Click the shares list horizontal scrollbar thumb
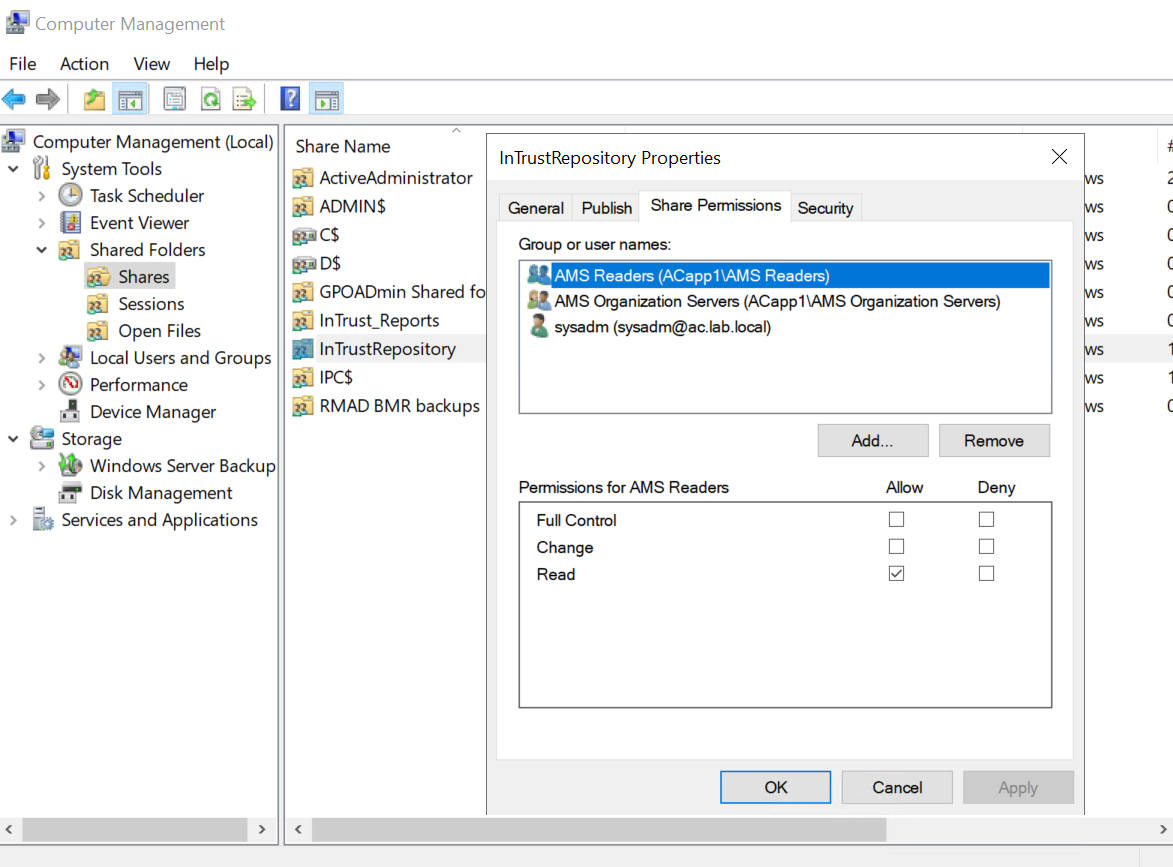The height and width of the screenshot is (867, 1173). coord(598,829)
